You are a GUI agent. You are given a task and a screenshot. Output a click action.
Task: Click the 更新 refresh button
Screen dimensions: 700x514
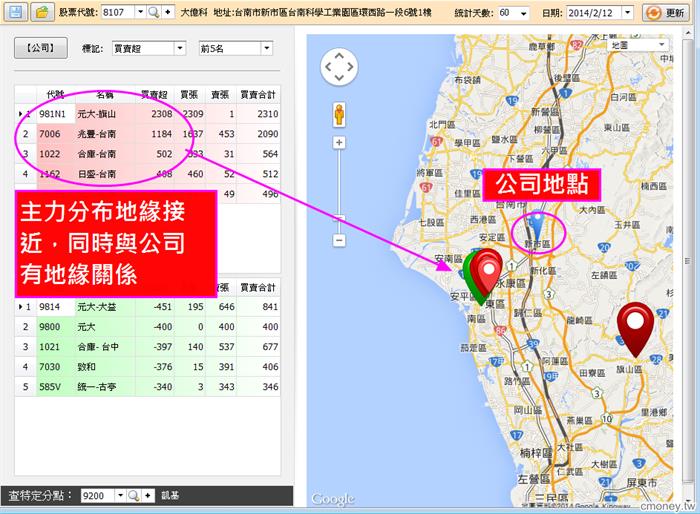coord(664,13)
